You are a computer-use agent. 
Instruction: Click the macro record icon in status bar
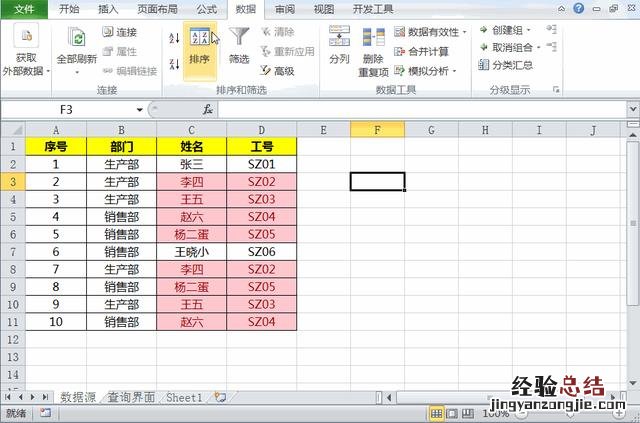[x=45, y=413]
